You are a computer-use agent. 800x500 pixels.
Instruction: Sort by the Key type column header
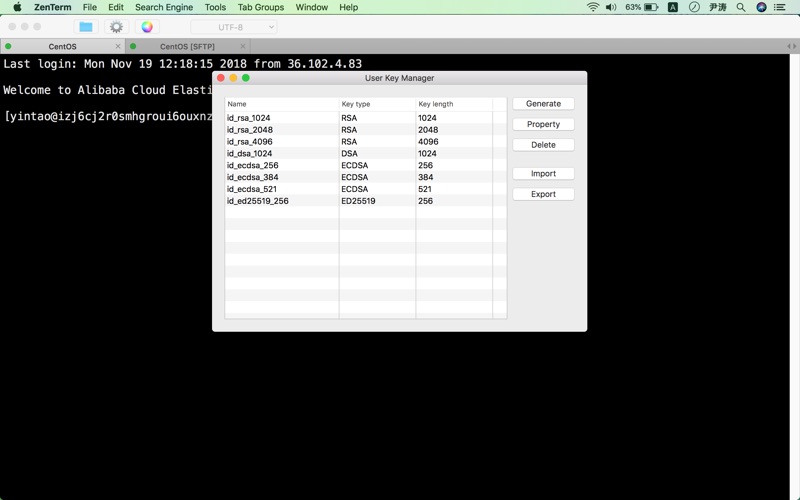378,104
